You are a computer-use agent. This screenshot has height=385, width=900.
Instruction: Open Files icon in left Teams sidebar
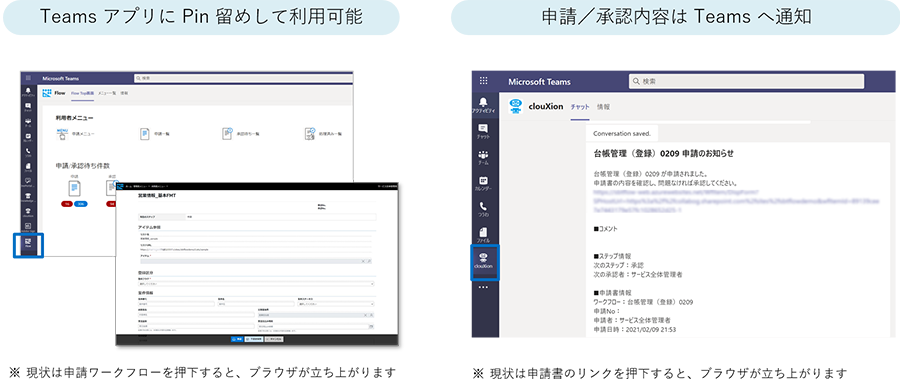click(28, 167)
